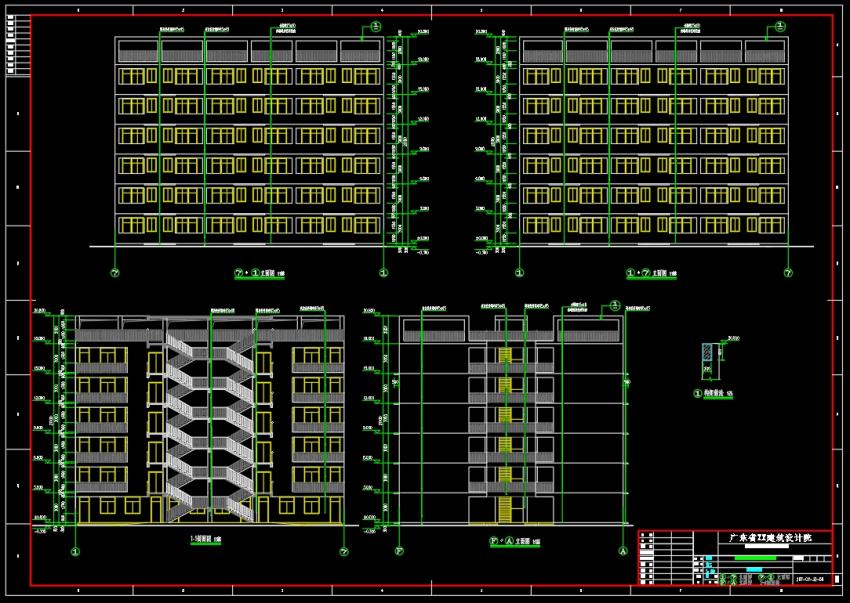Select axis bubble 7 below the staircase section
The width and height of the screenshot is (850, 603).
point(344,551)
